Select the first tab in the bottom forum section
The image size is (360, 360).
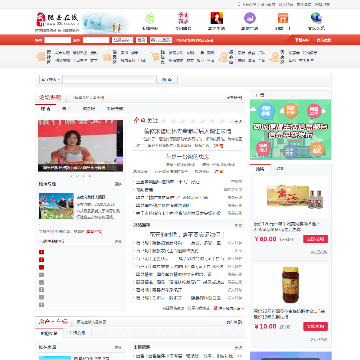point(49,333)
